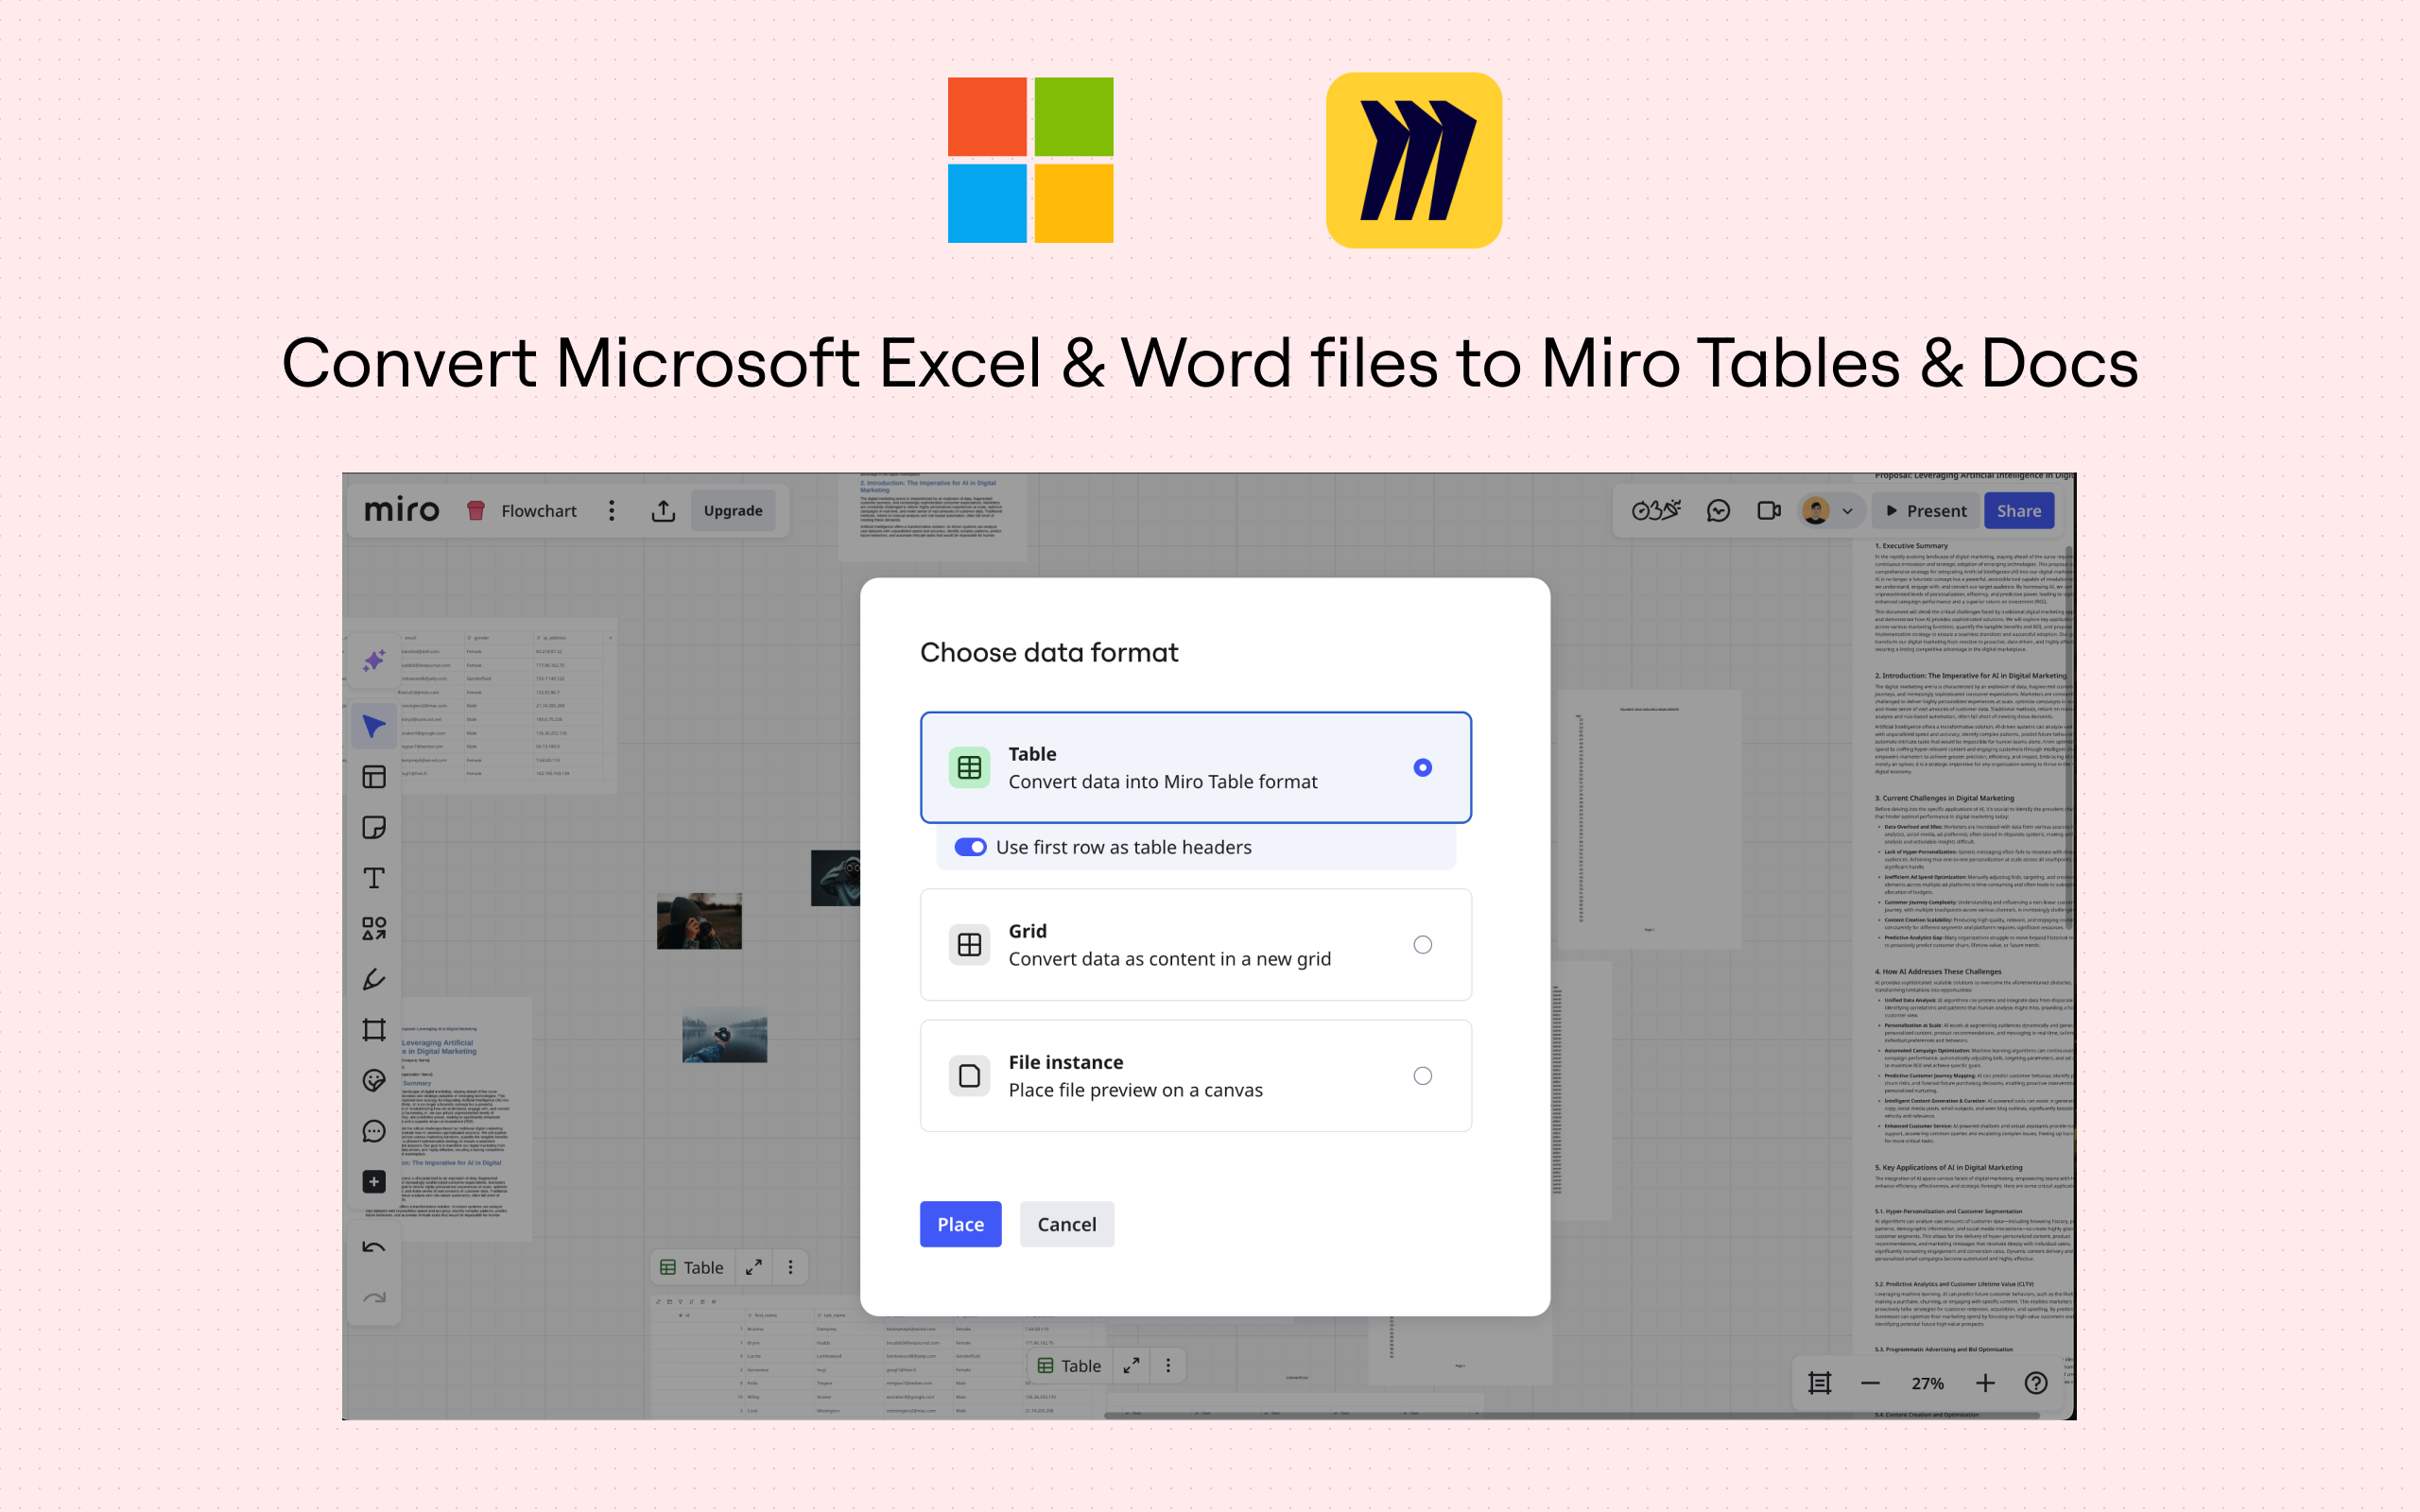Image resolution: width=2420 pixels, height=1512 pixels.
Task: Select the frame tool
Action: pos(374,1030)
